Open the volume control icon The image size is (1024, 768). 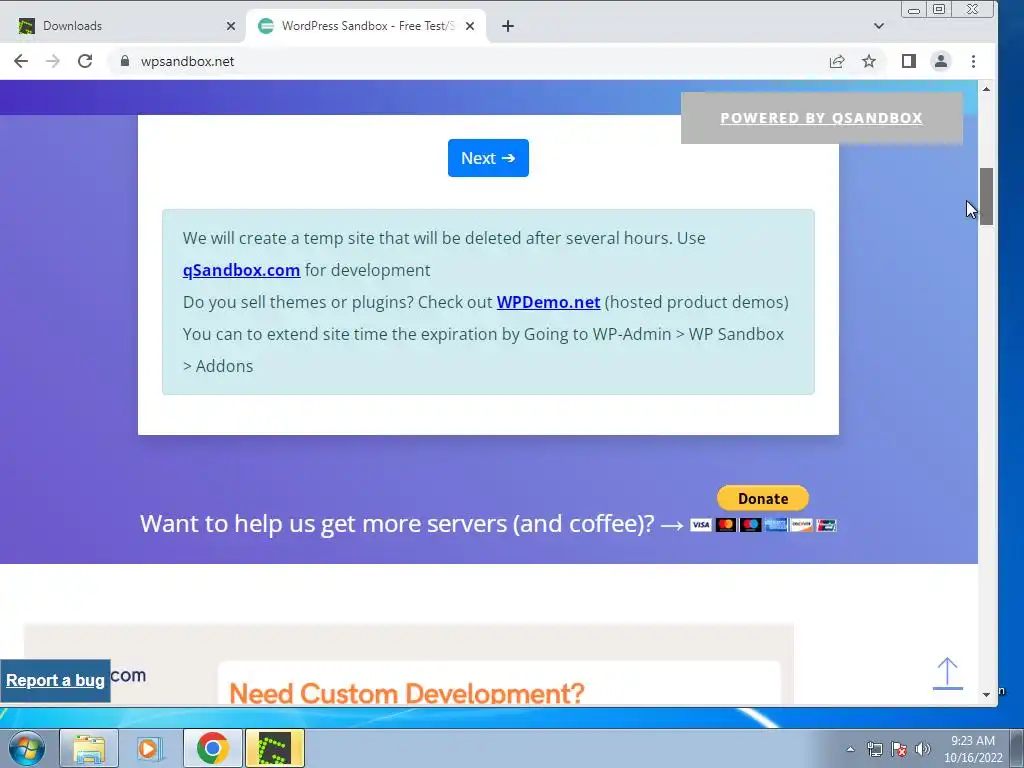point(923,749)
